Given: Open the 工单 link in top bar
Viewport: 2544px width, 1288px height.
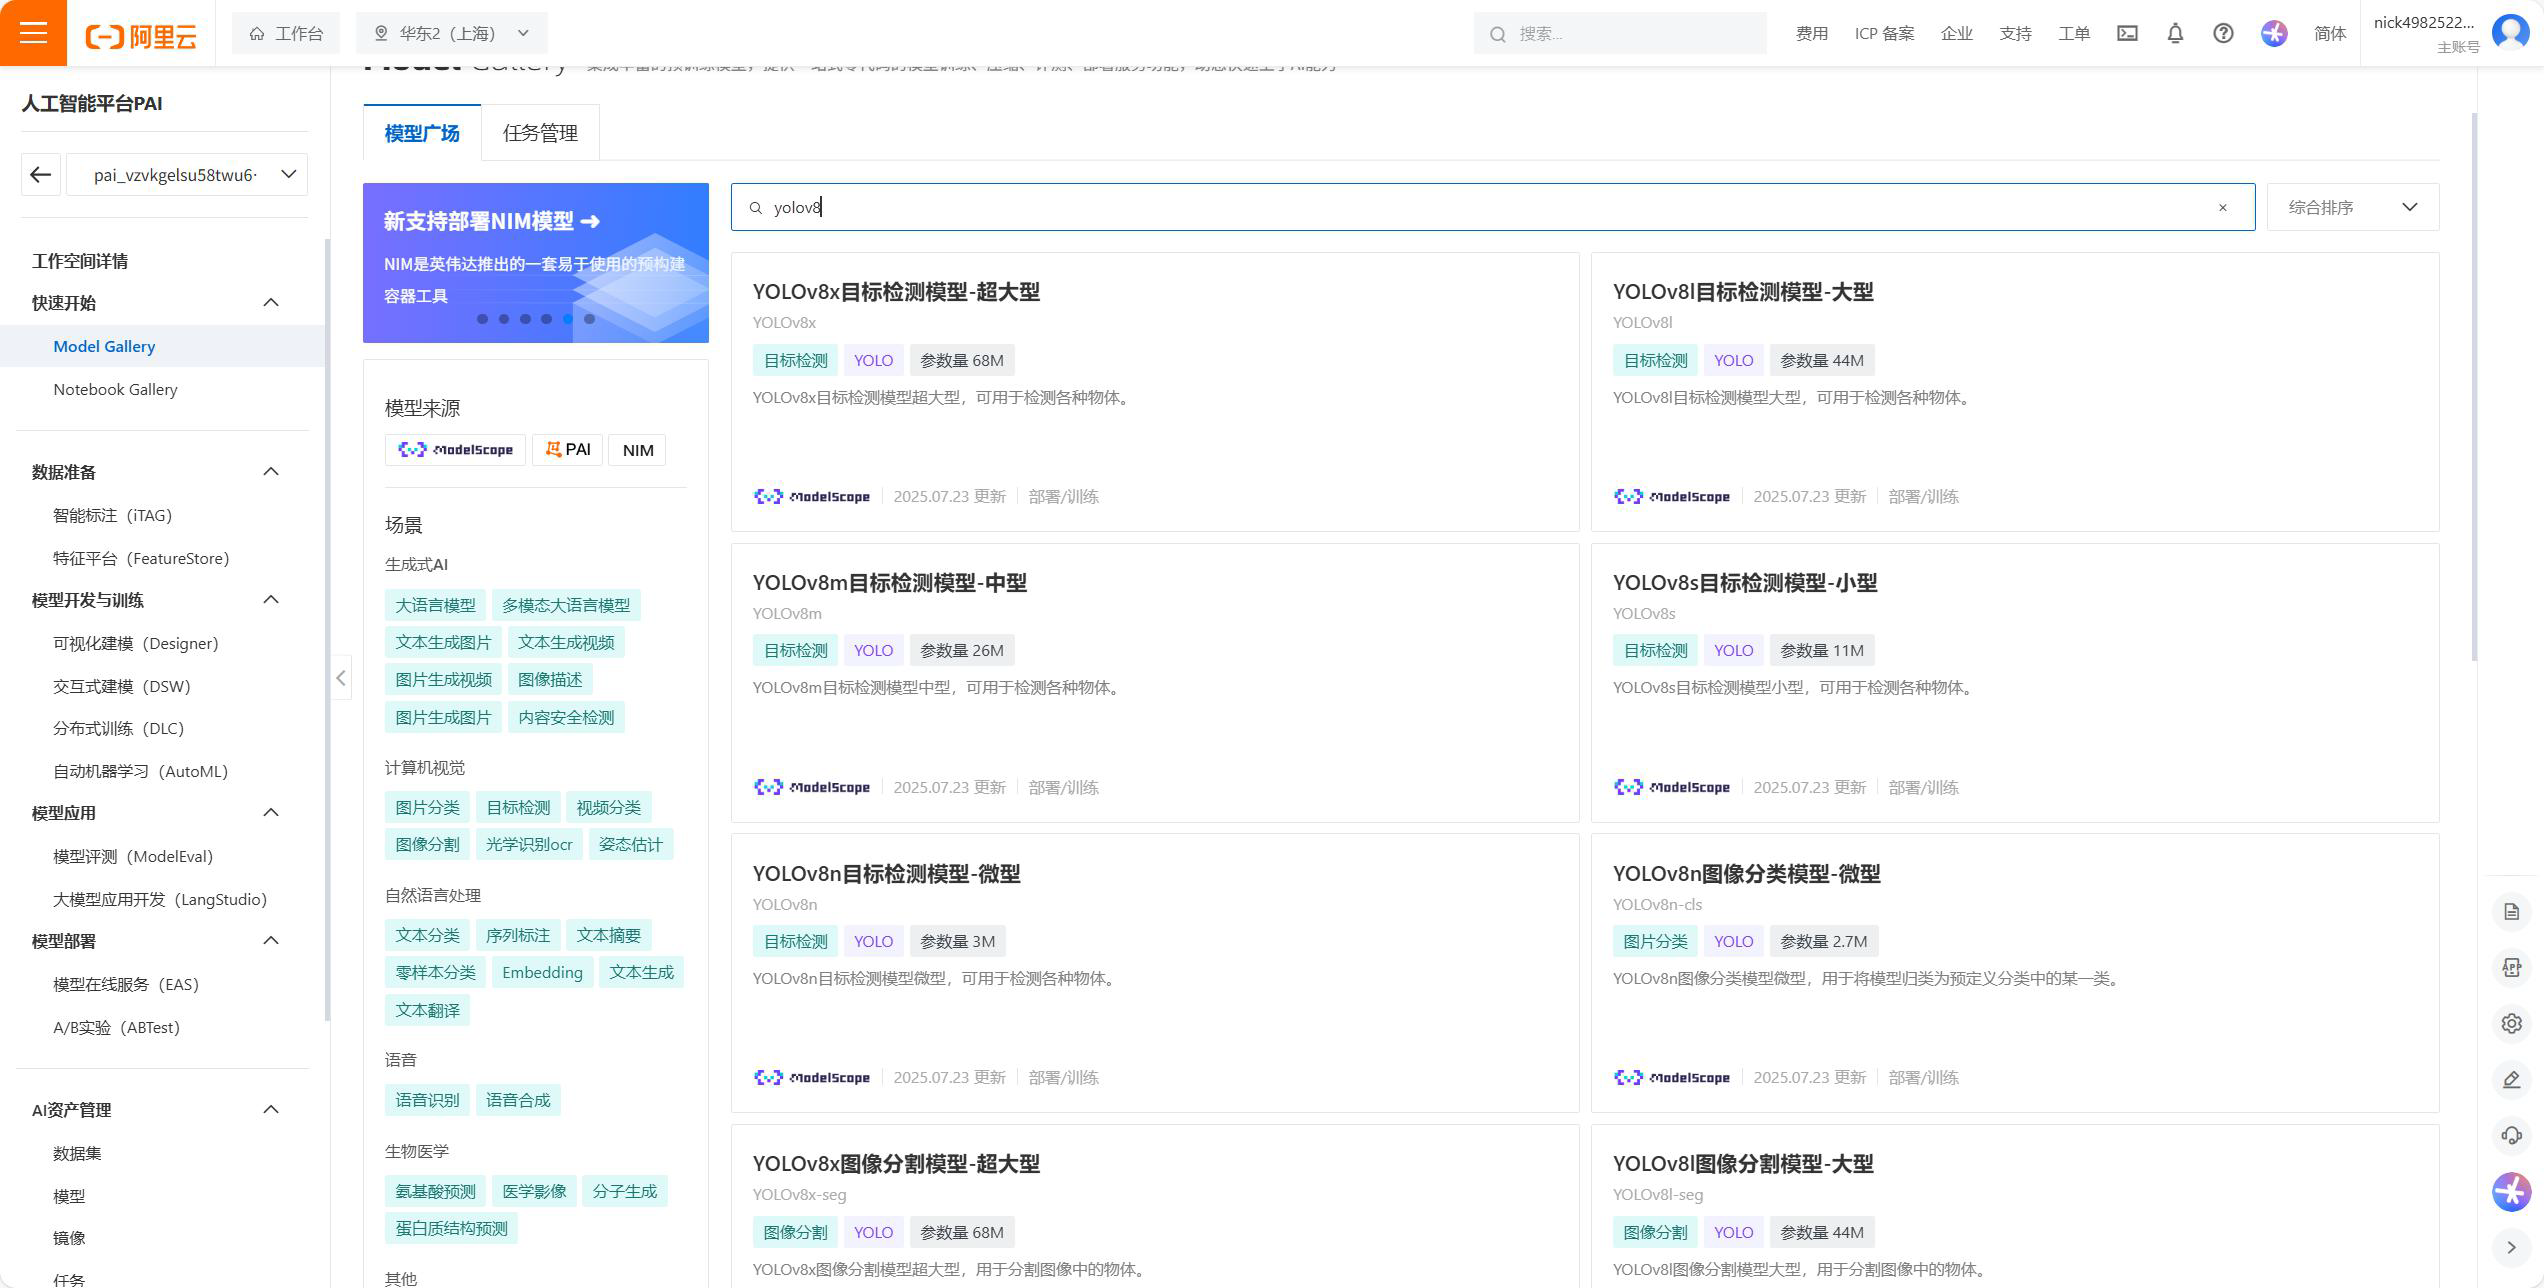Looking at the screenshot, I should (x=2074, y=33).
